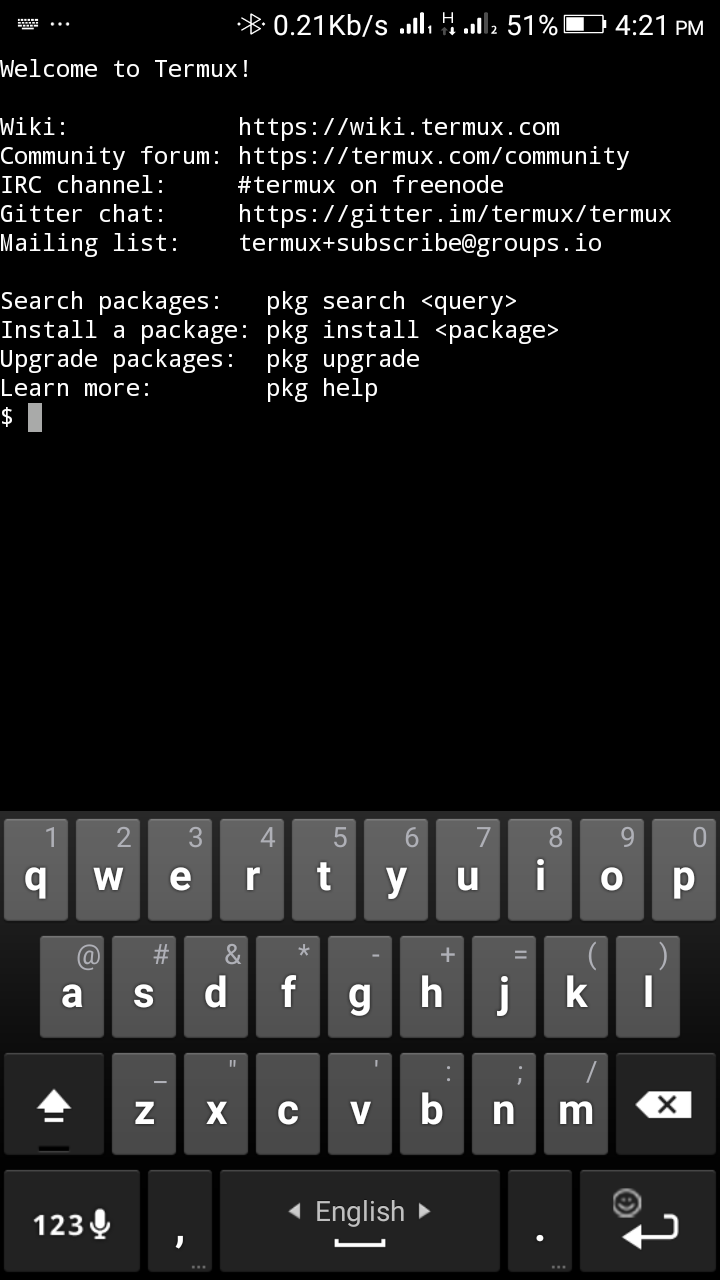Switch language with left arrow beside English
Image resolution: width=720 pixels, height=1280 pixels.
click(x=294, y=1211)
